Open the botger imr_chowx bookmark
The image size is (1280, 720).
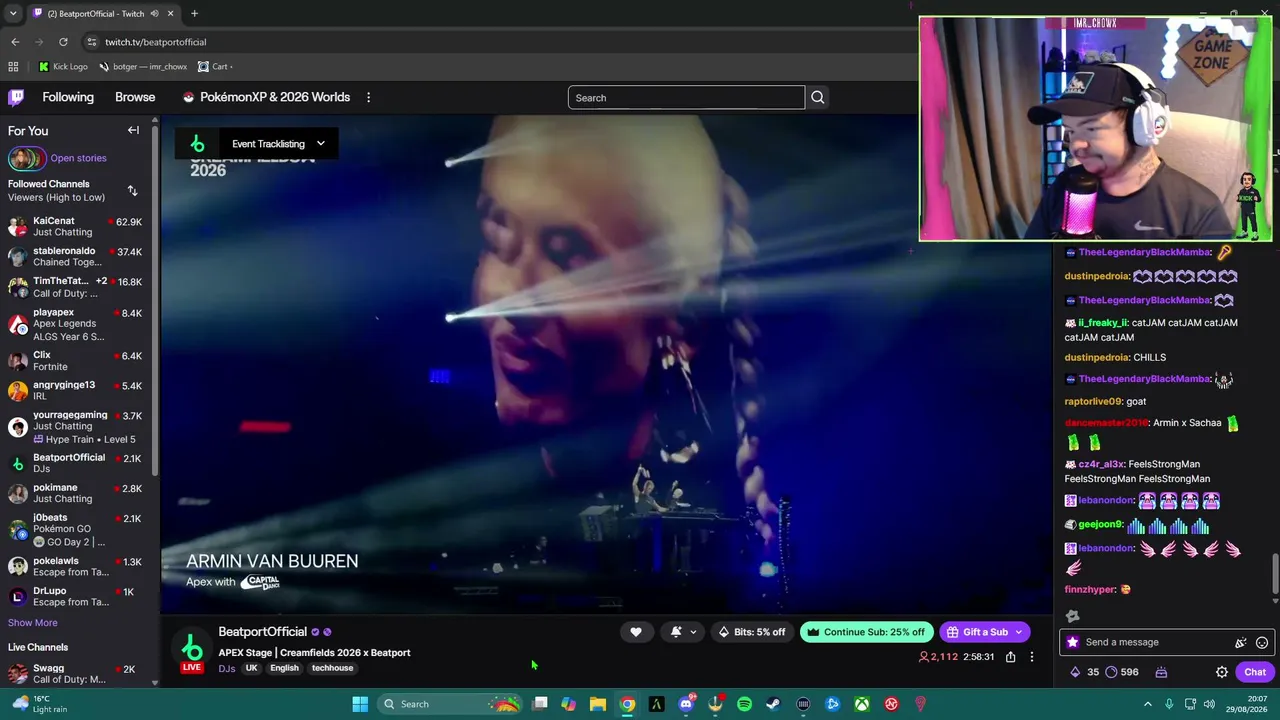coord(143,66)
